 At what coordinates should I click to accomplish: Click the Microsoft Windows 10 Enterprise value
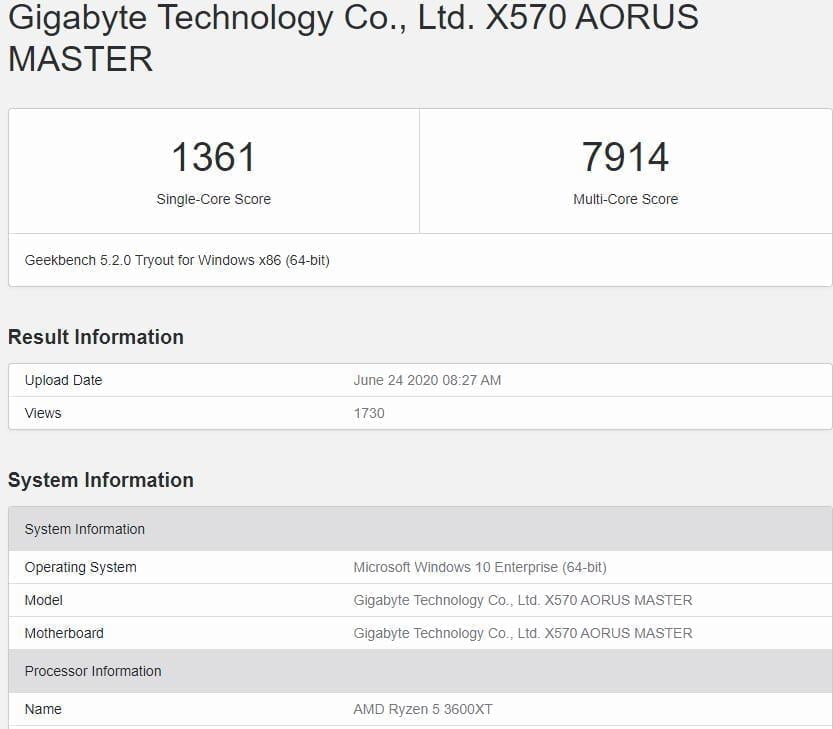[480, 567]
